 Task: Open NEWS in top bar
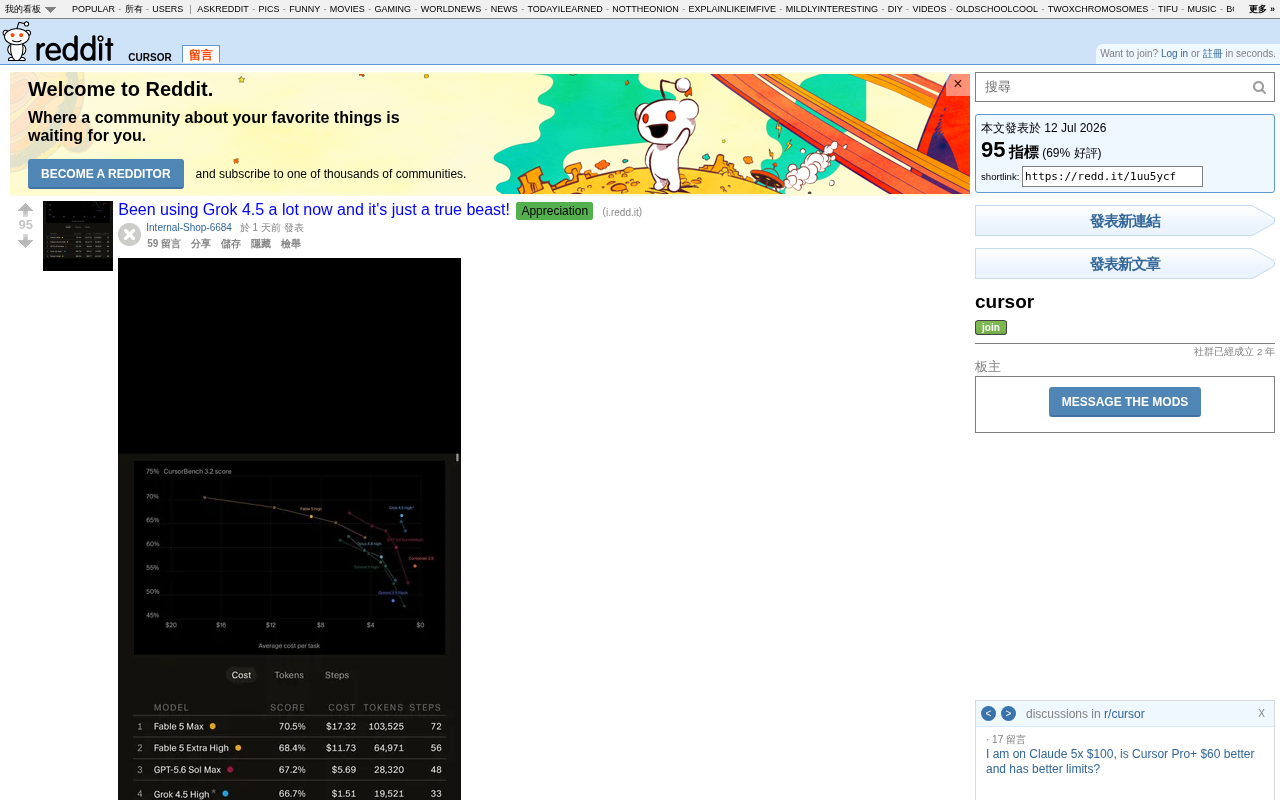(504, 9)
